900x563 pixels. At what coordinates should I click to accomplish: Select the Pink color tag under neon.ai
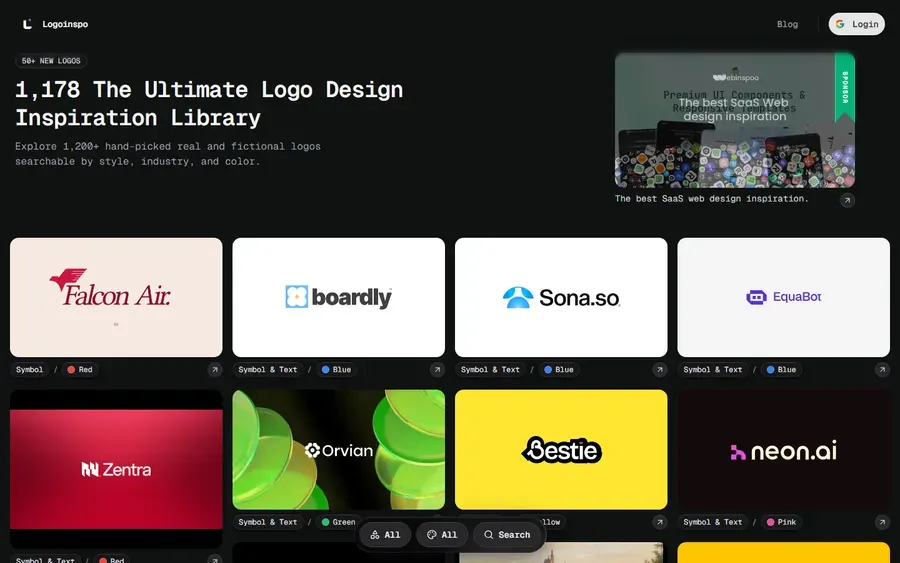782,522
